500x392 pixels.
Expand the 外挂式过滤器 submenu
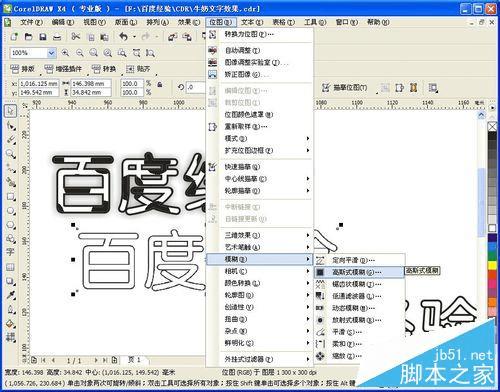point(308,359)
